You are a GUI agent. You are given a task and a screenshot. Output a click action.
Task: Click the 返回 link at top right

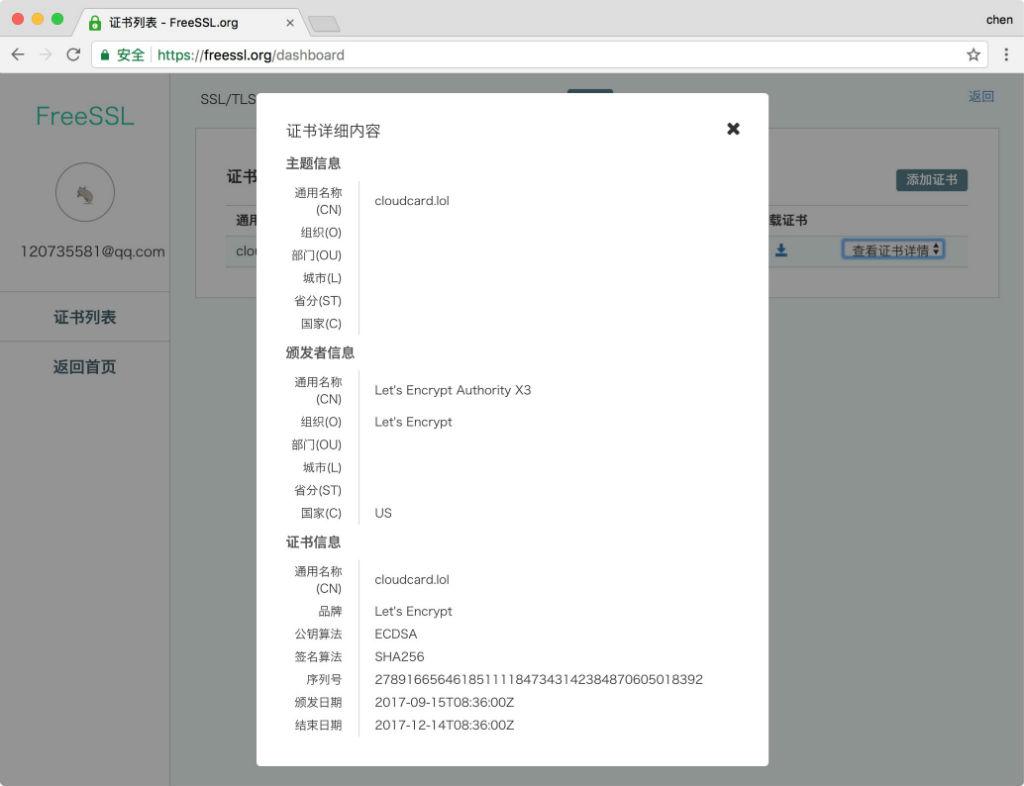coord(981,97)
